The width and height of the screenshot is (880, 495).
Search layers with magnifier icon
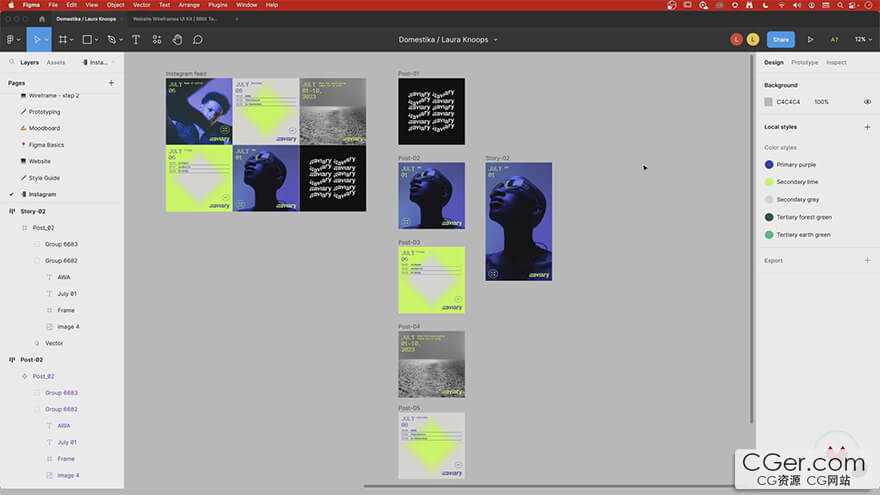pyautogui.click(x=11, y=62)
